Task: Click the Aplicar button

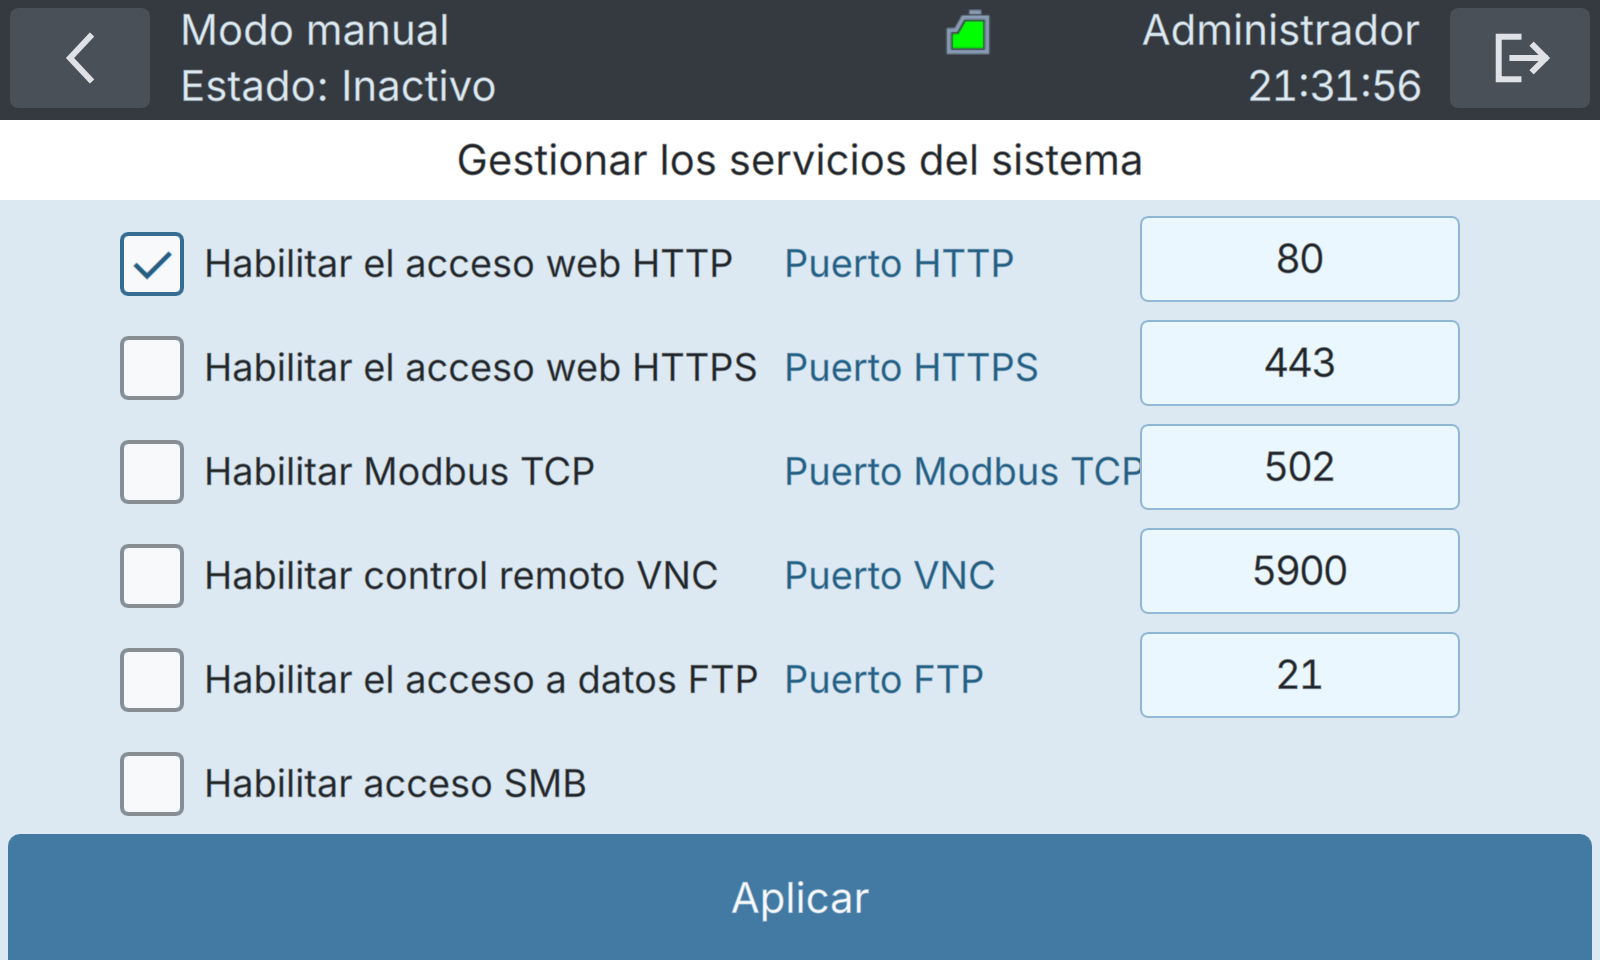Action: tap(800, 897)
